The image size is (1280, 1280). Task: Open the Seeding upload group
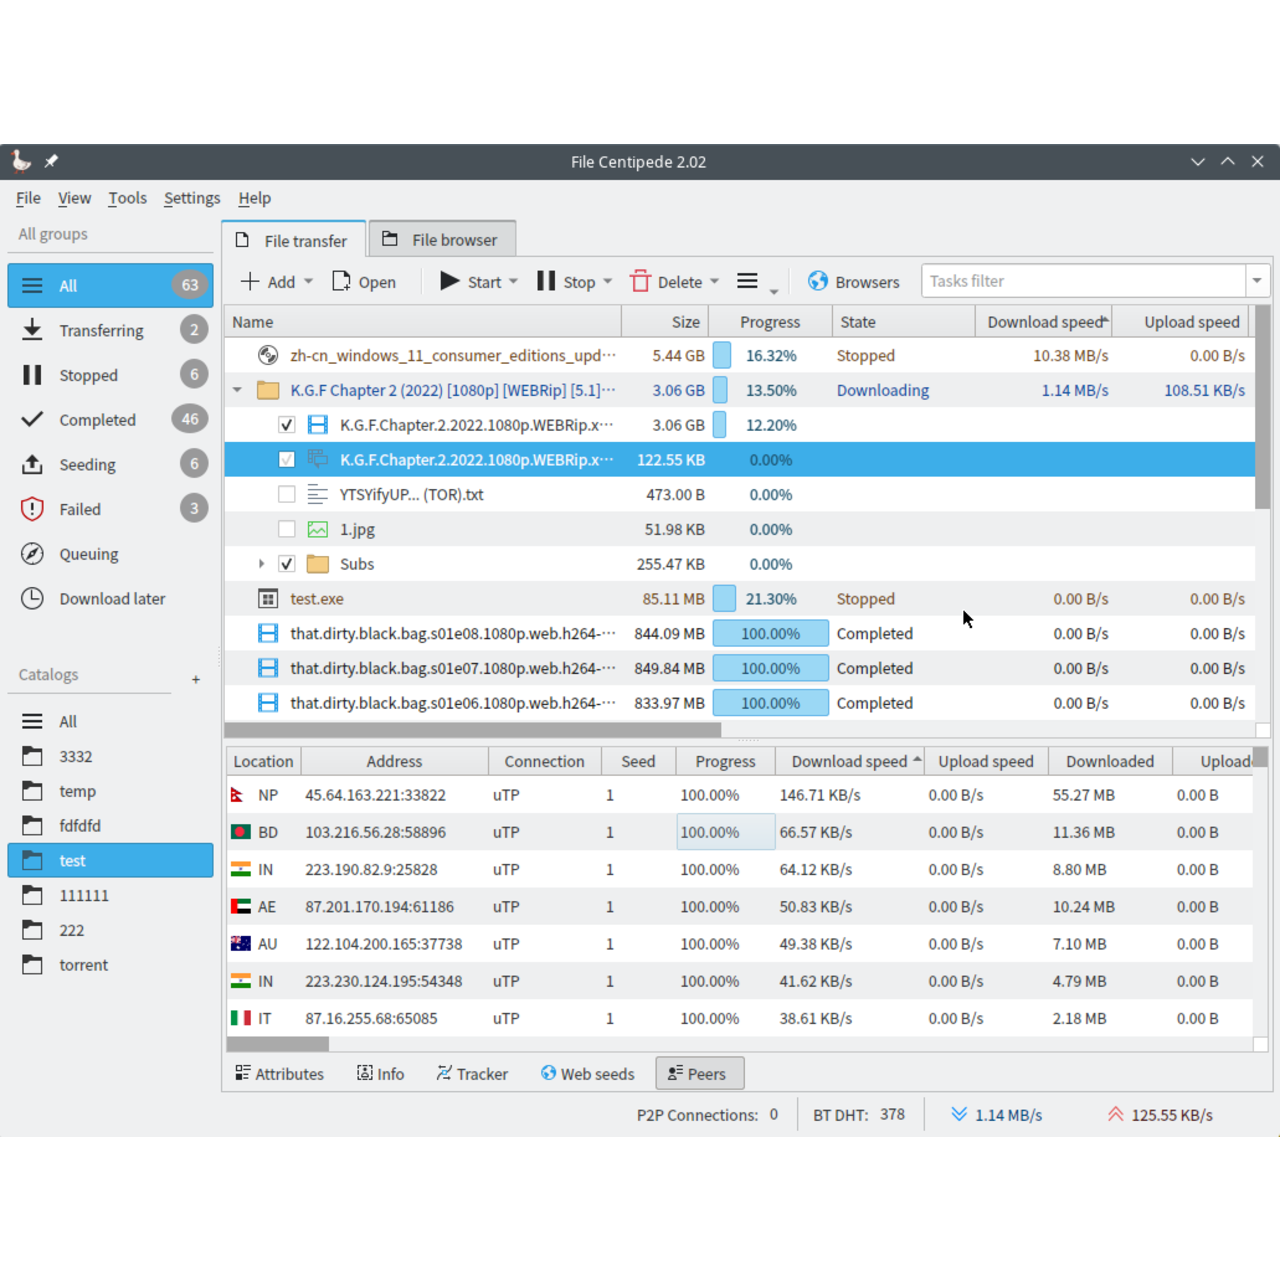click(87, 464)
